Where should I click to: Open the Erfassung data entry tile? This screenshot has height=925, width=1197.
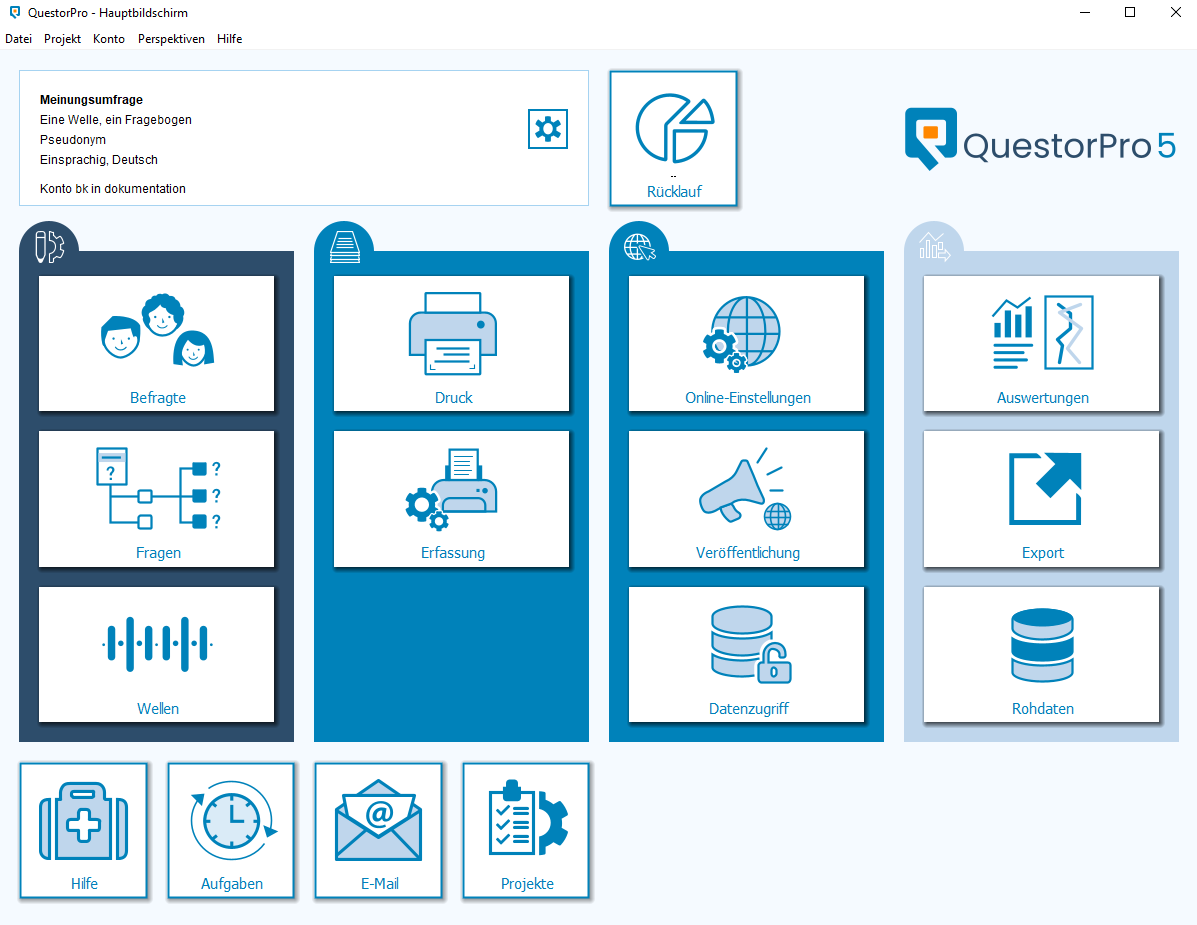point(451,499)
